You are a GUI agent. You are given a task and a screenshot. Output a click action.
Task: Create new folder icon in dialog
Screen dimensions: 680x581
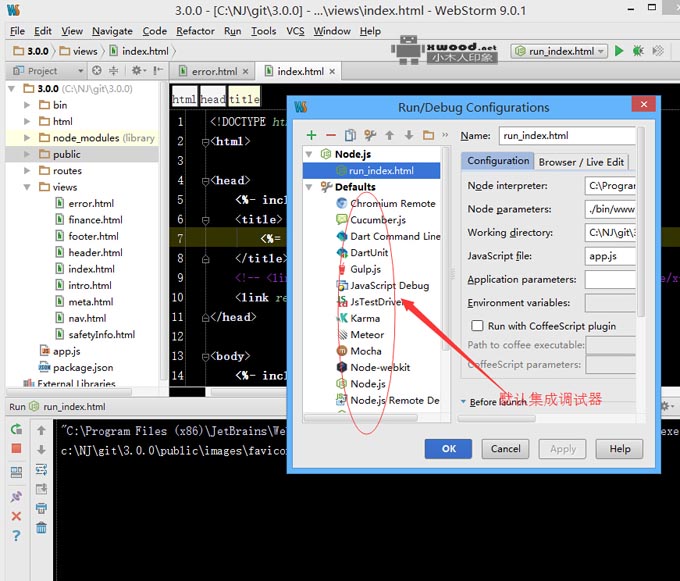[428, 135]
